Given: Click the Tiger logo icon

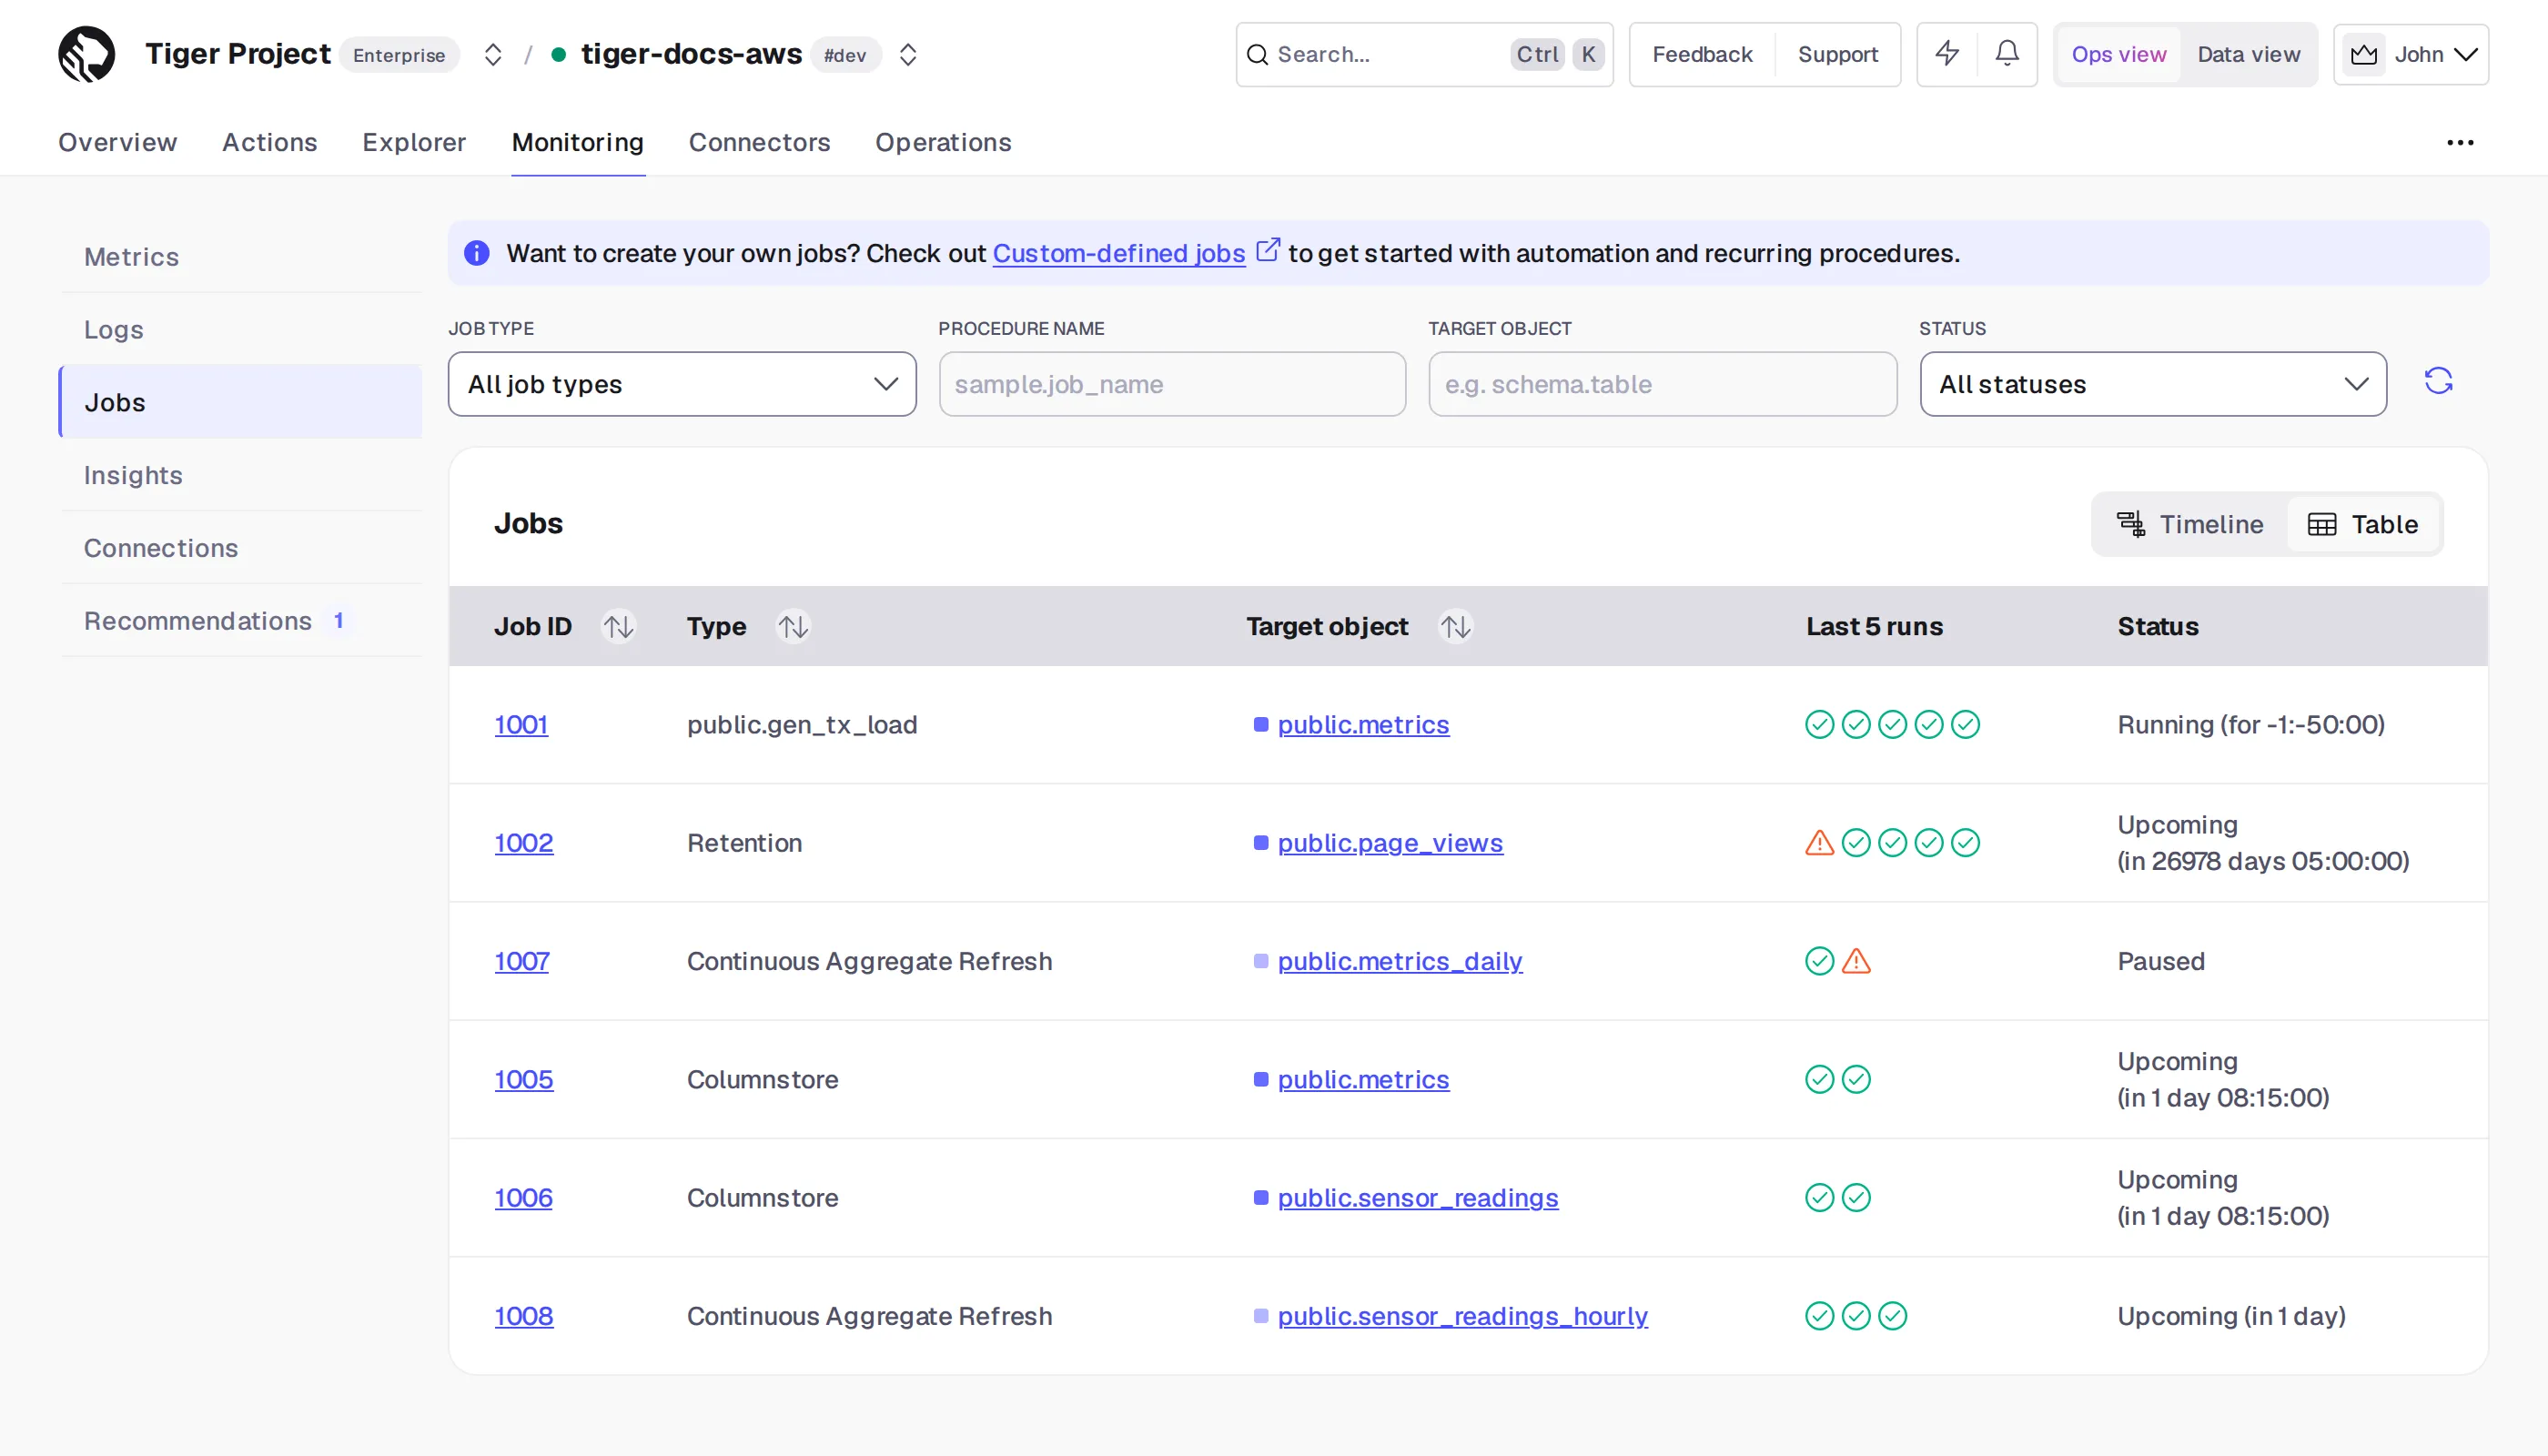Looking at the screenshot, I should click(x=87, y=54).
